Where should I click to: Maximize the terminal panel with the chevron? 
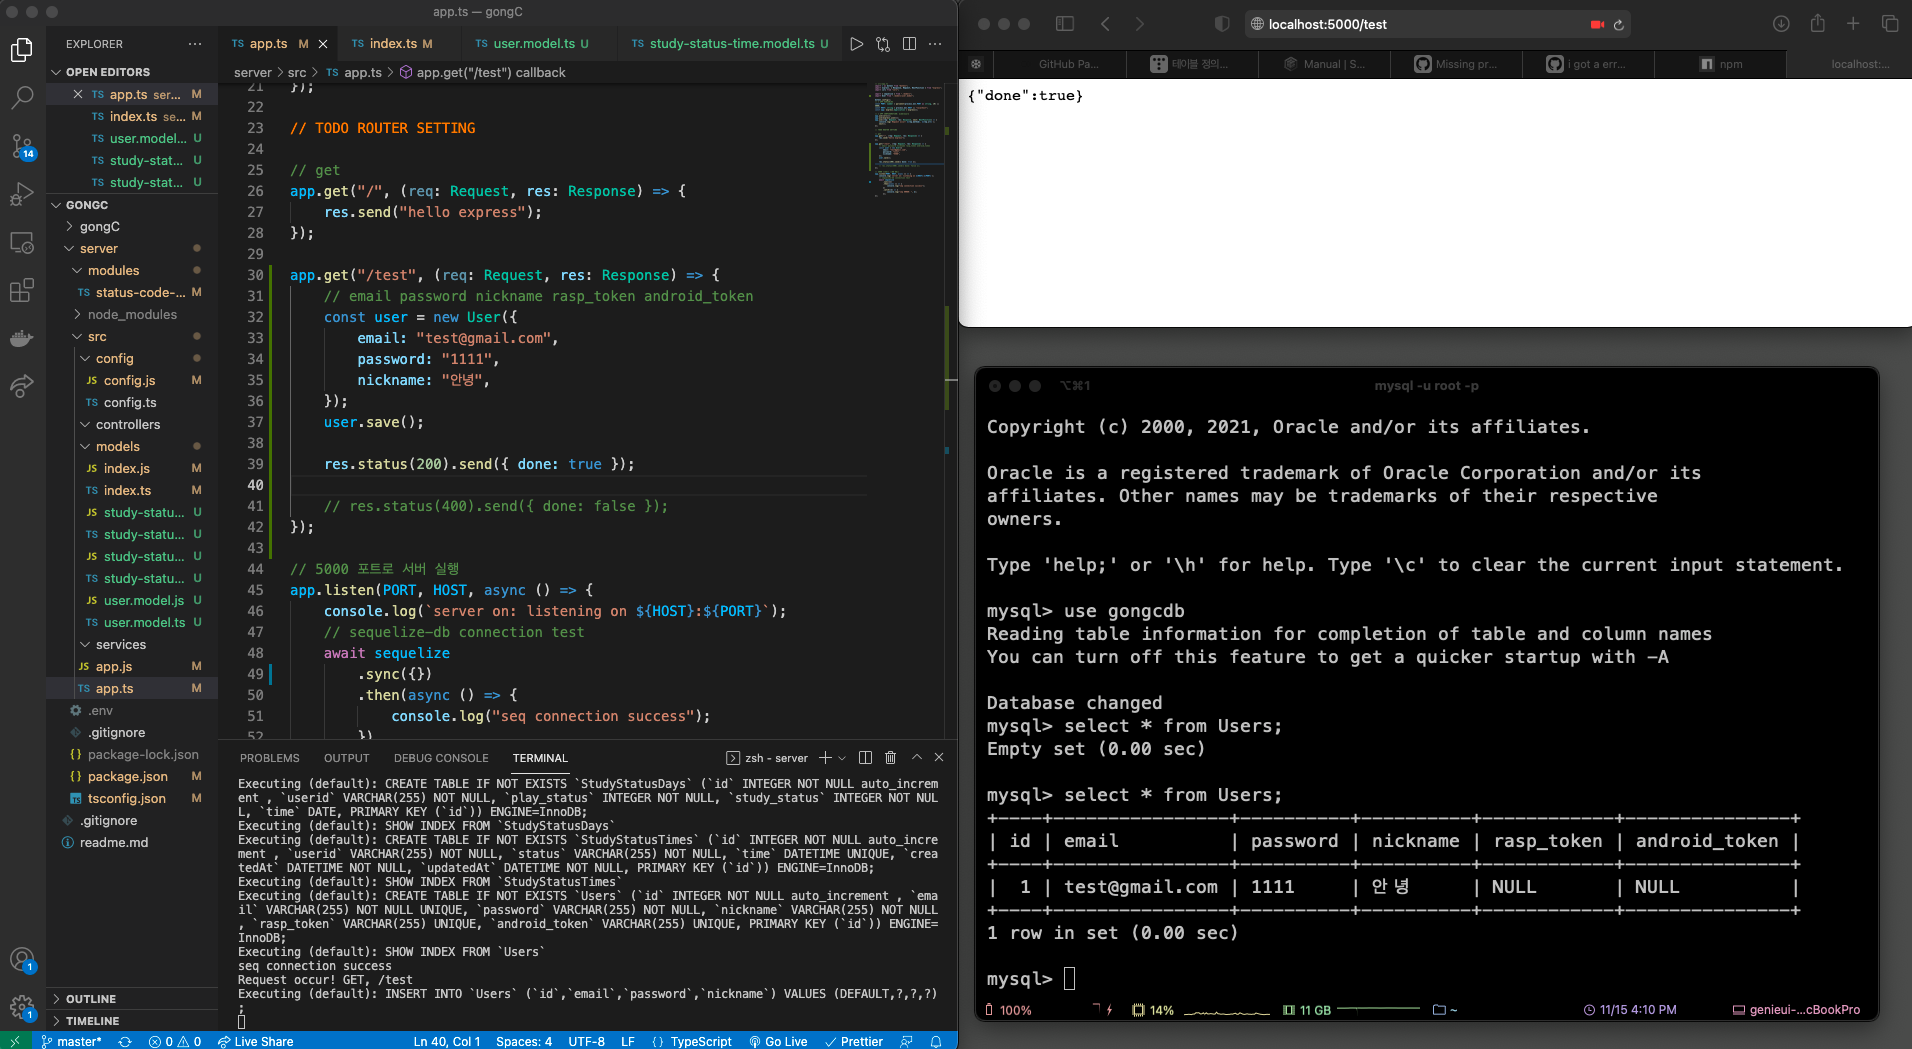click(915, 758)
